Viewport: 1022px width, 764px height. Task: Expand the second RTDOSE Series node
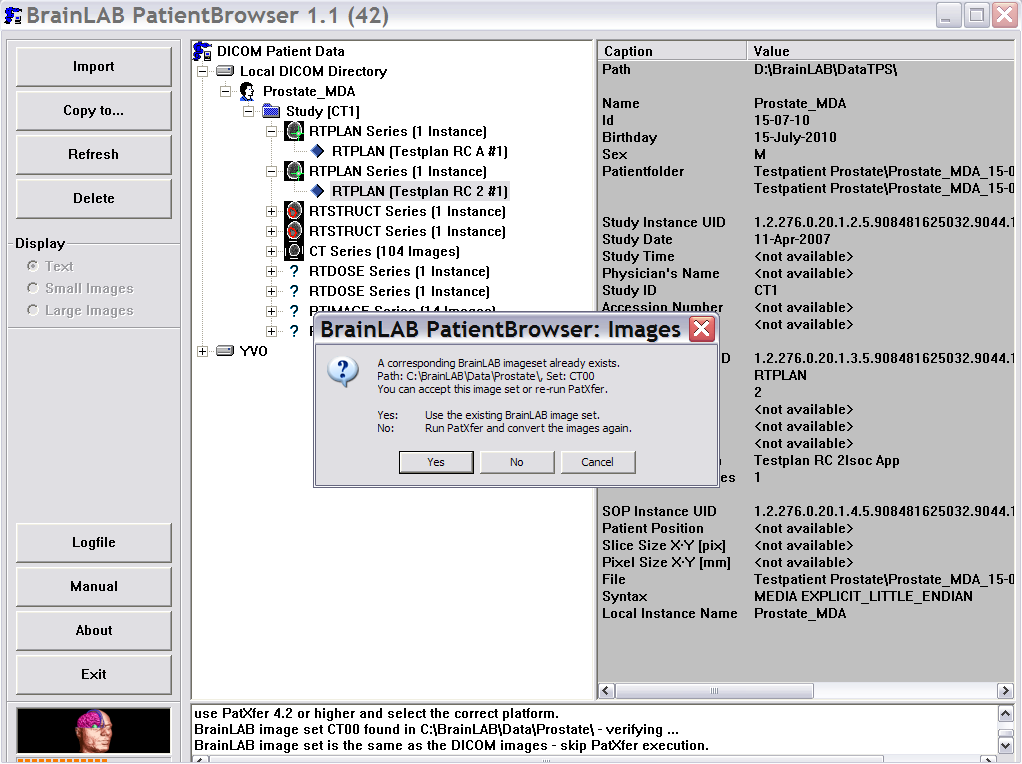(271, 291)
